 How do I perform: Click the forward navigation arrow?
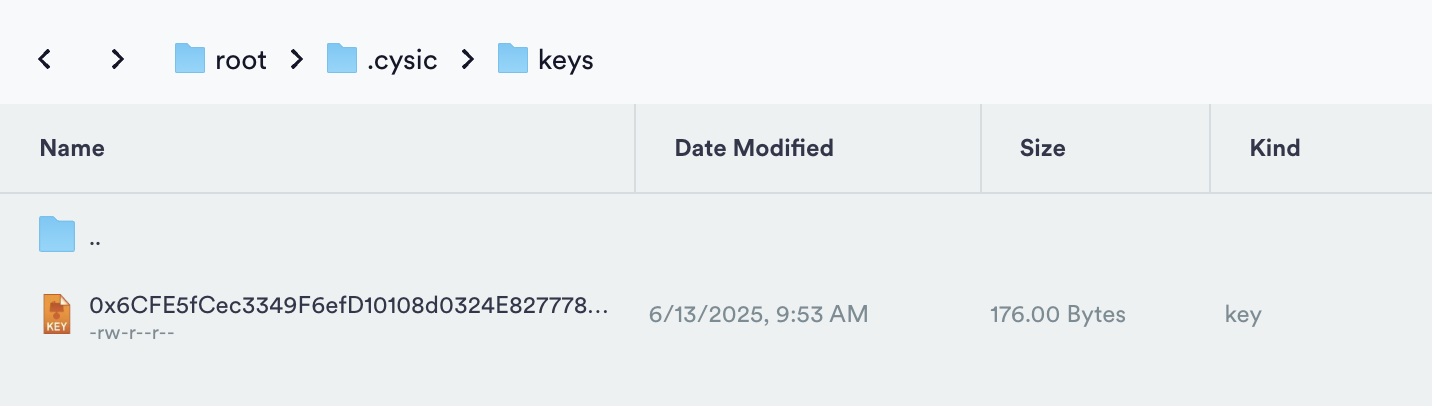tap(118, 60)
